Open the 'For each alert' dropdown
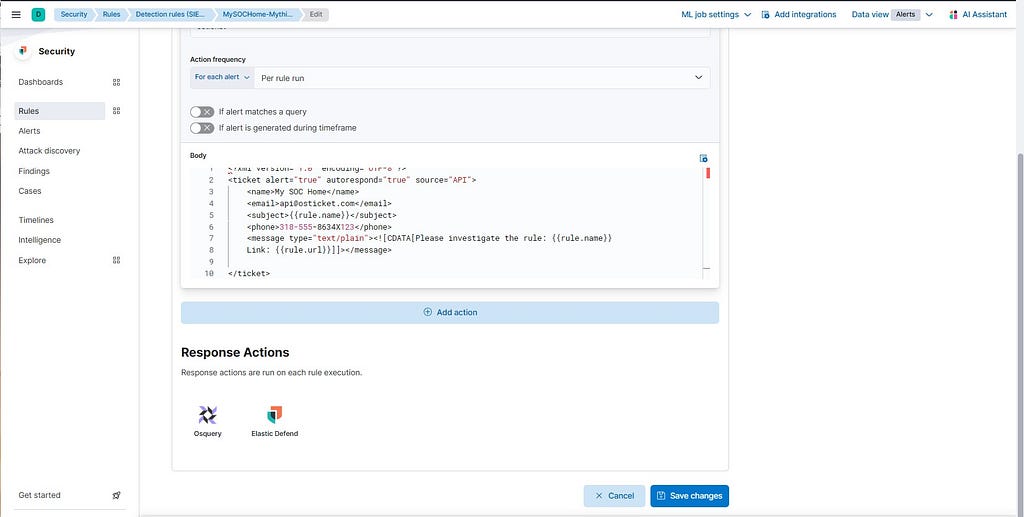Viewport: 1024px width, 517px height. [x=222, y=77]
